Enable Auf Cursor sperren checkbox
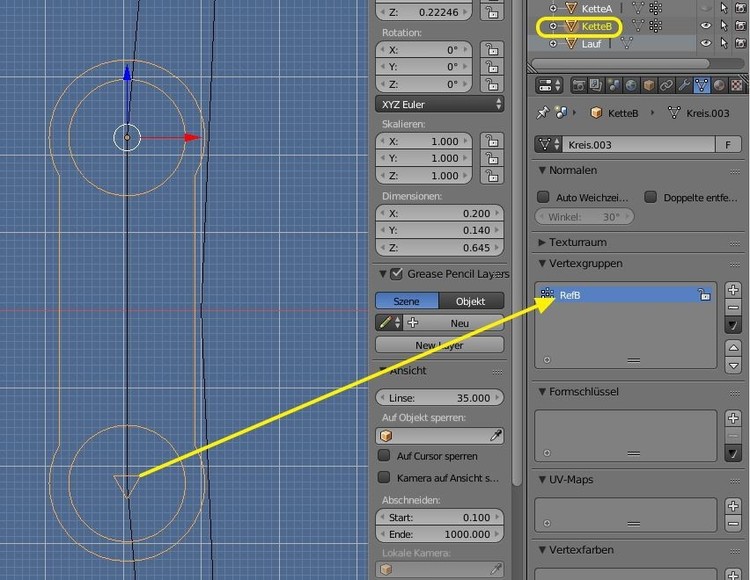 point(384,455)
